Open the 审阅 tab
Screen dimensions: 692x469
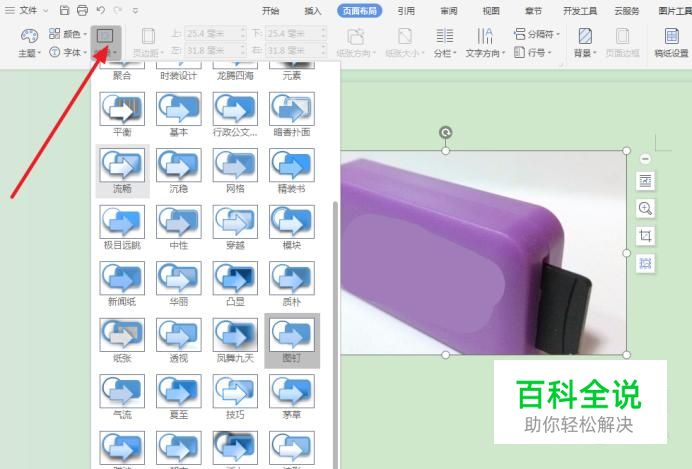coord(448,11)
